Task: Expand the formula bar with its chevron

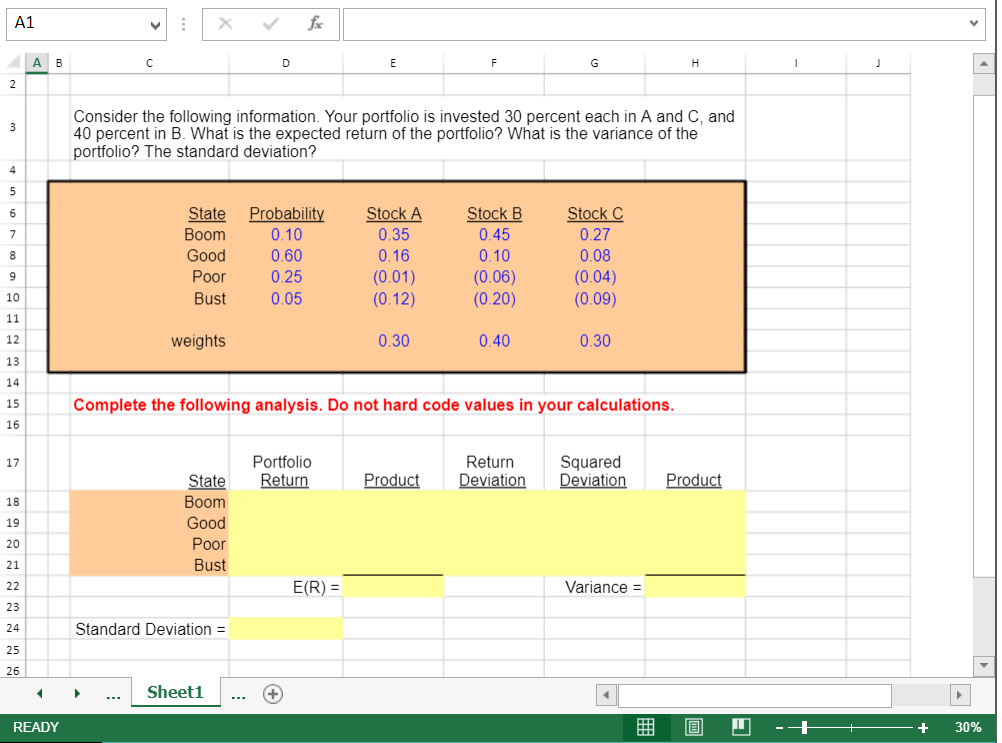Action: click(972, 24)
